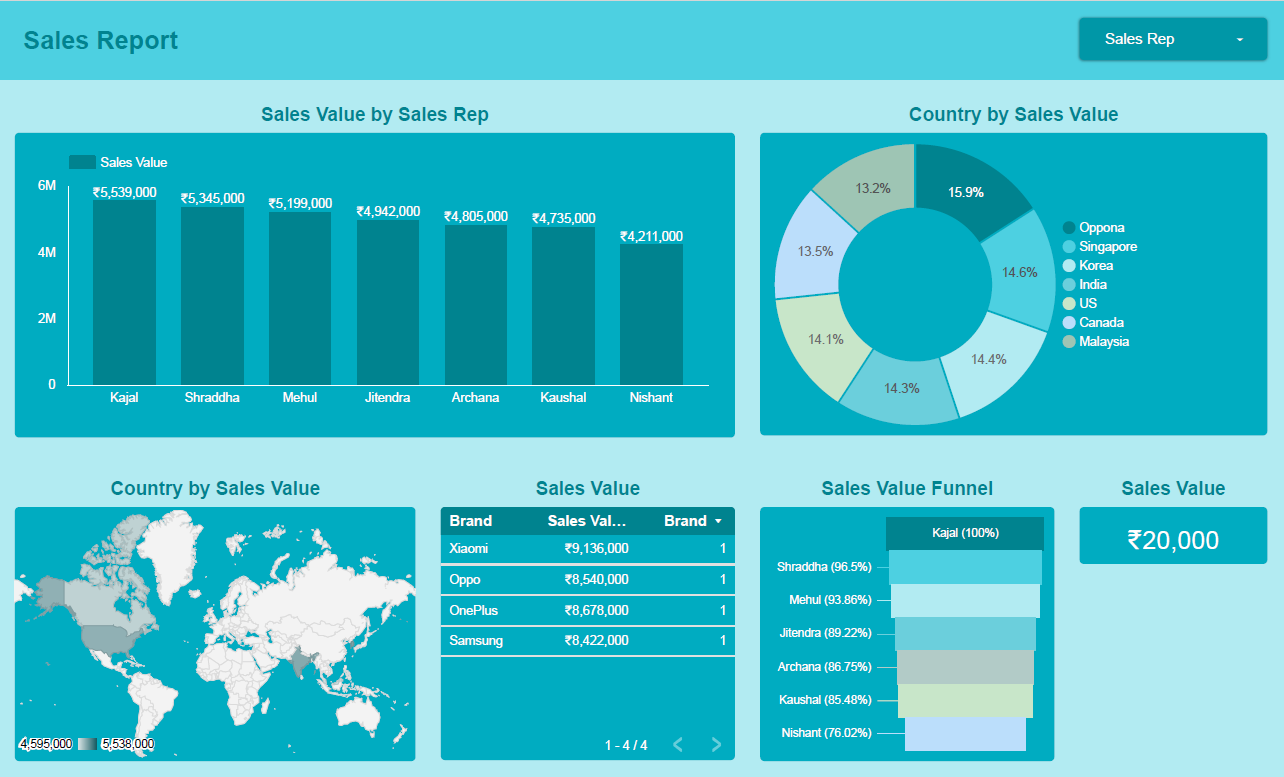The height and width of the screenshot is (777, 1284).
Task: Click the Oppo brand cell in the table
Action: pos(465,580)
